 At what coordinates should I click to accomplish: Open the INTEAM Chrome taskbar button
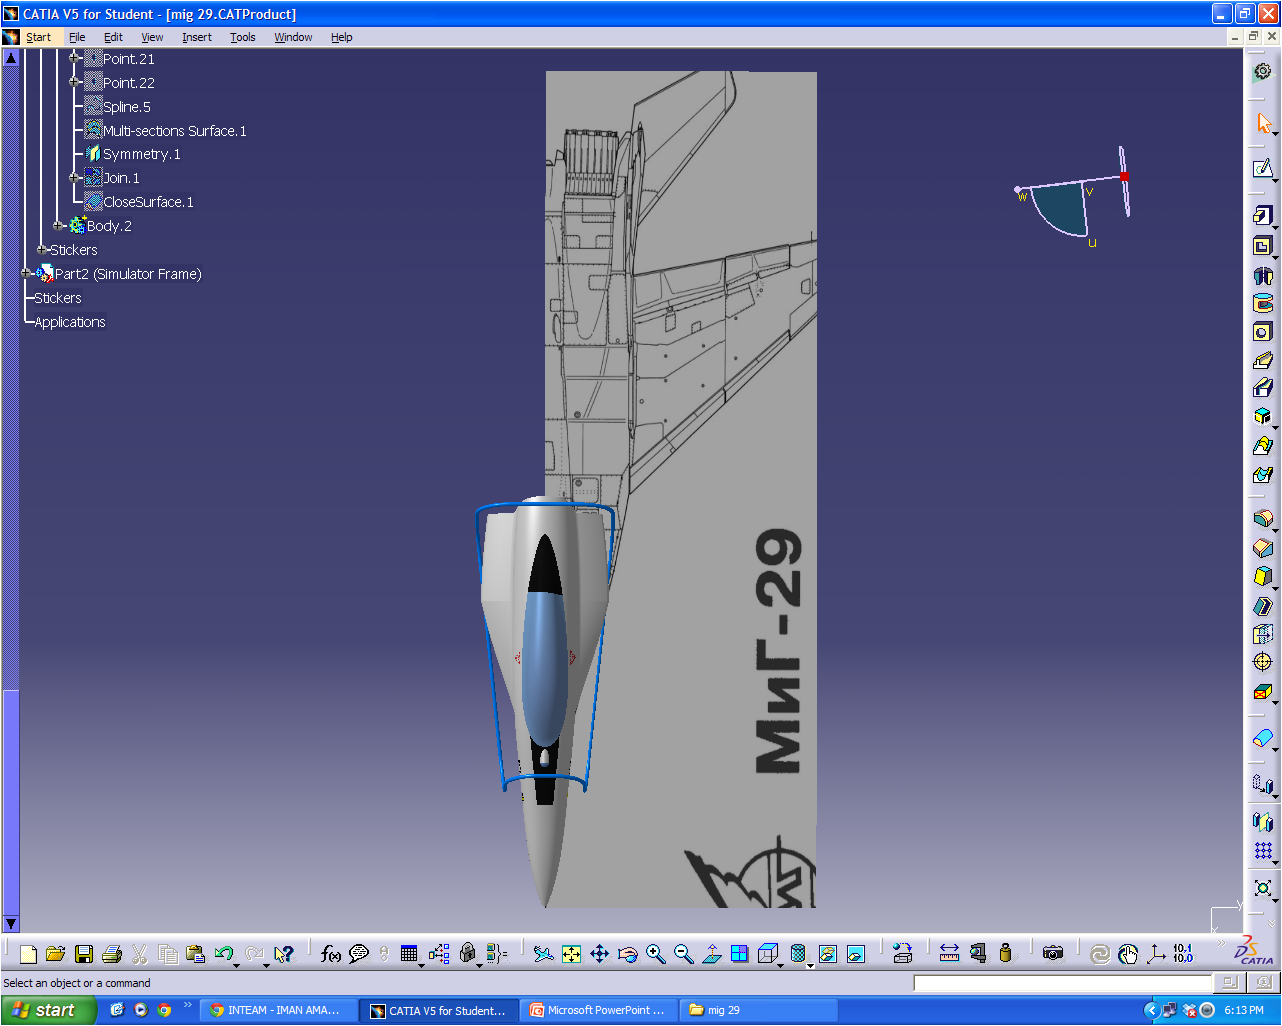279,1010
